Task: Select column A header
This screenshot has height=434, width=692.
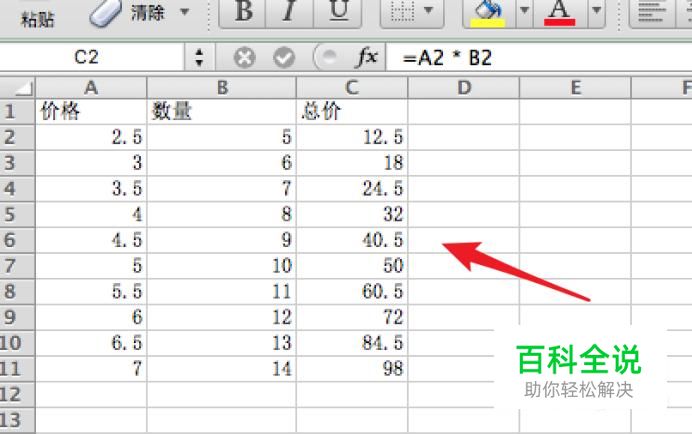Action: [x=91, y=87]
